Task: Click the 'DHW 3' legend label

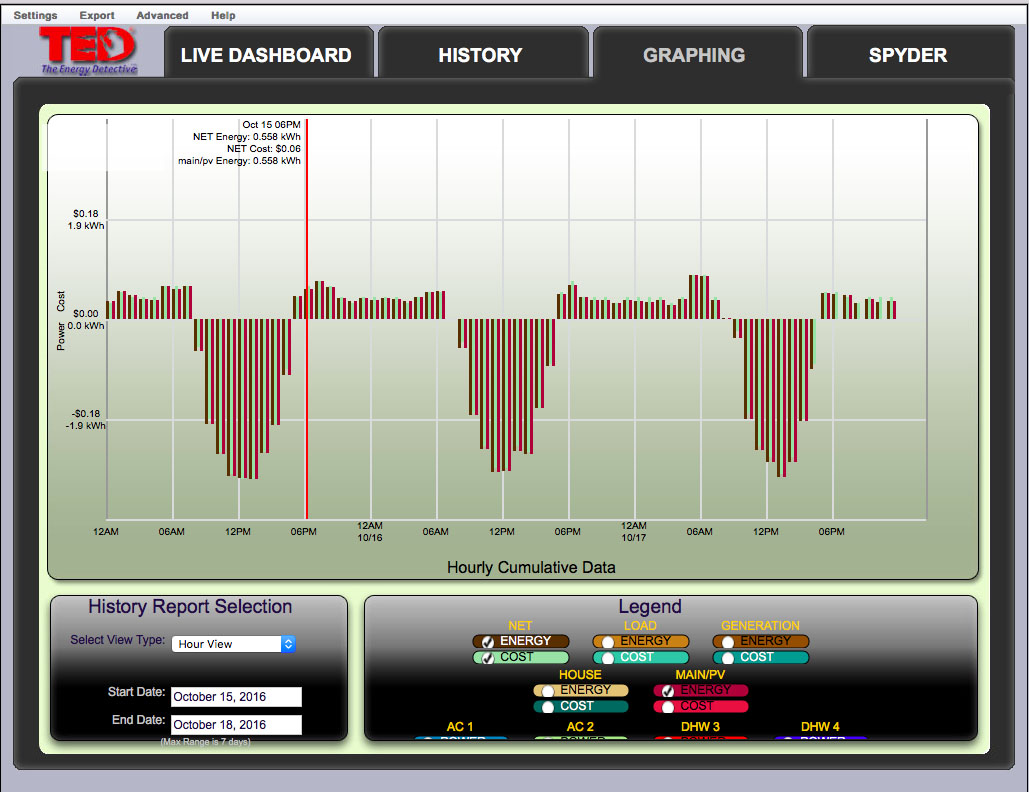Action: tap(700, 726)
